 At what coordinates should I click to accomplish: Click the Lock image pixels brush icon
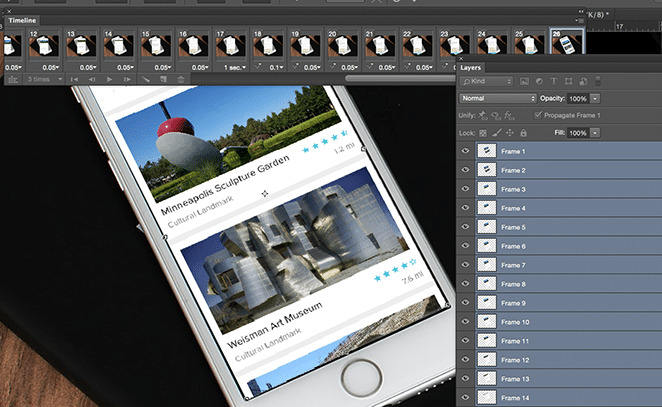click(496, 132)
